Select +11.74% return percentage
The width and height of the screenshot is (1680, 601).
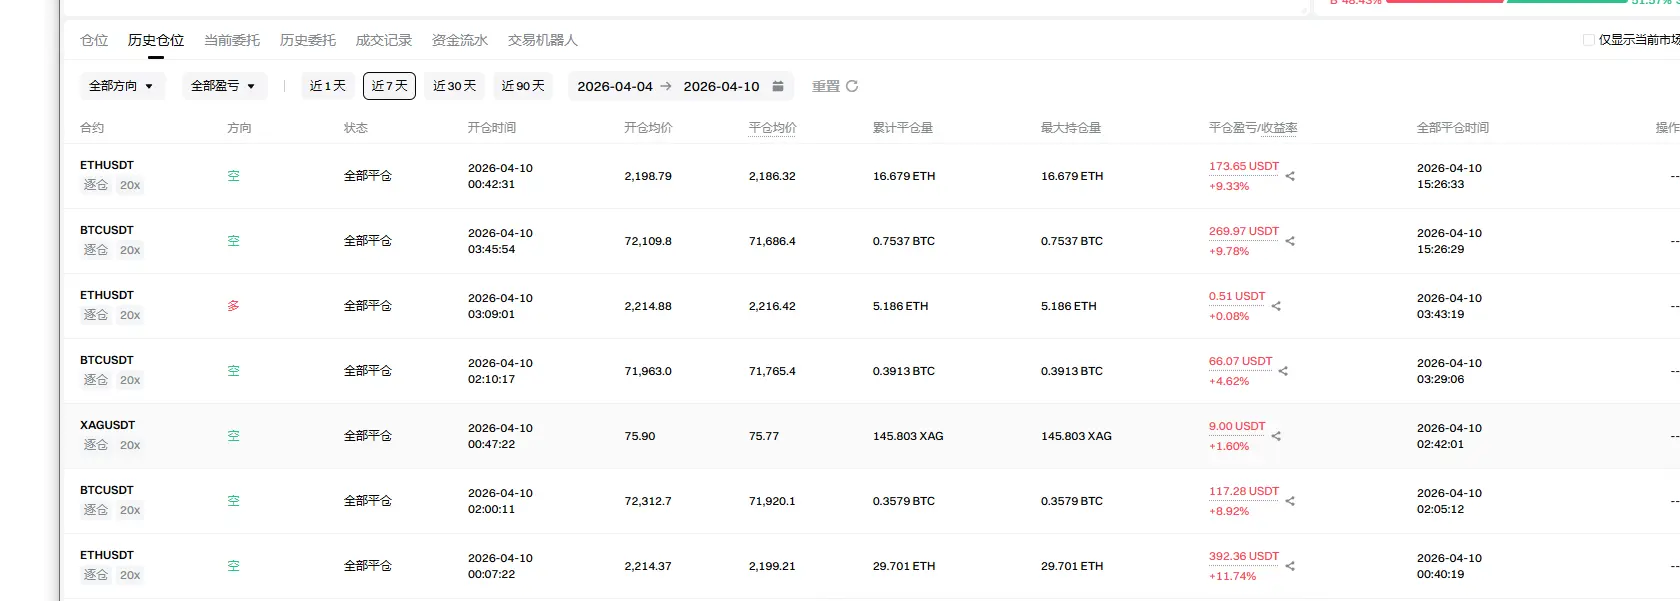1232,576
